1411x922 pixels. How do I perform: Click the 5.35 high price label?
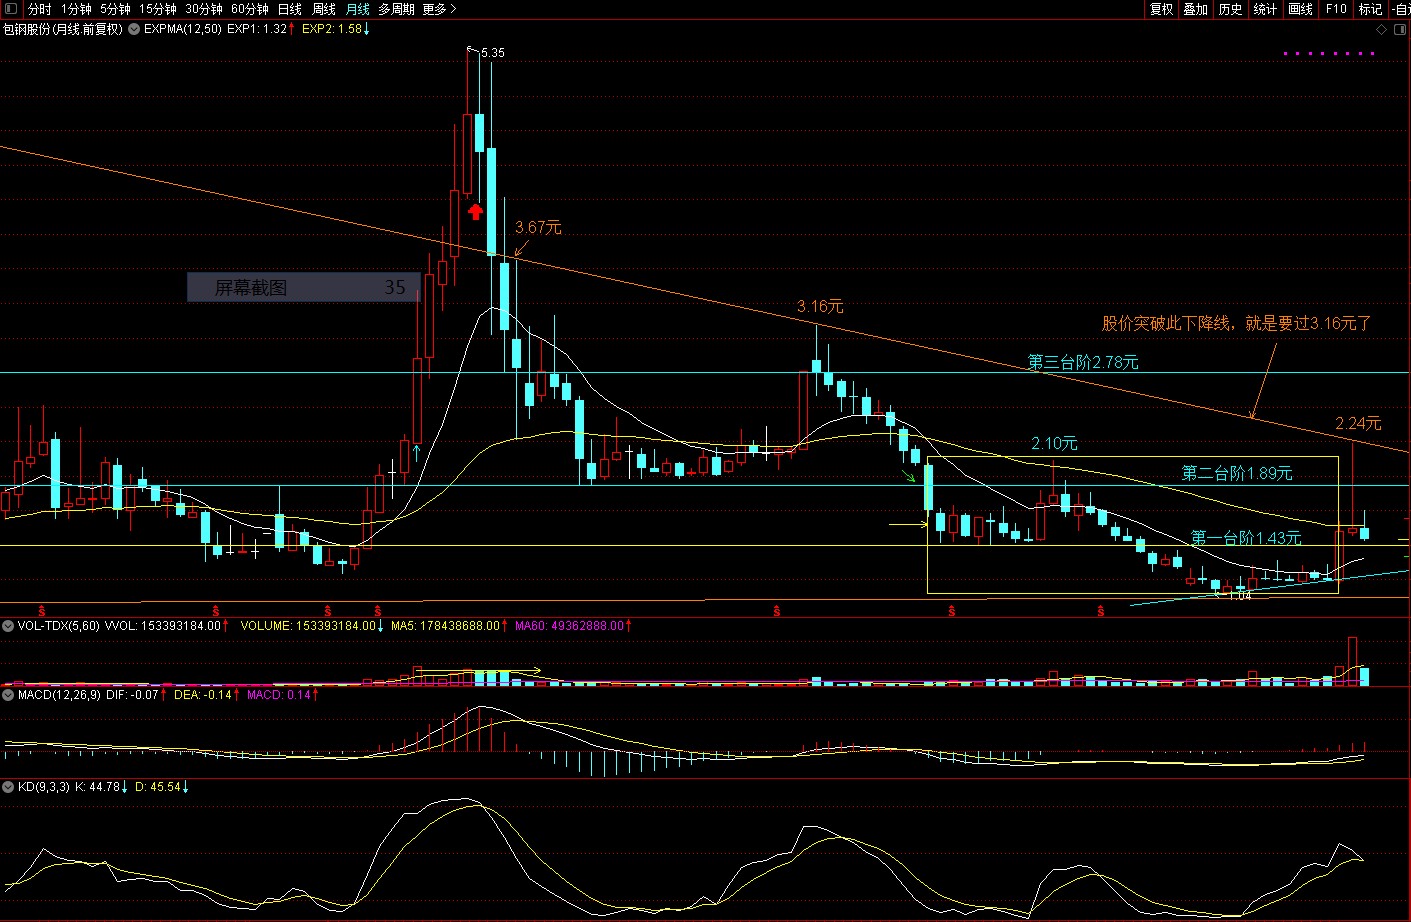coord(493,53)
